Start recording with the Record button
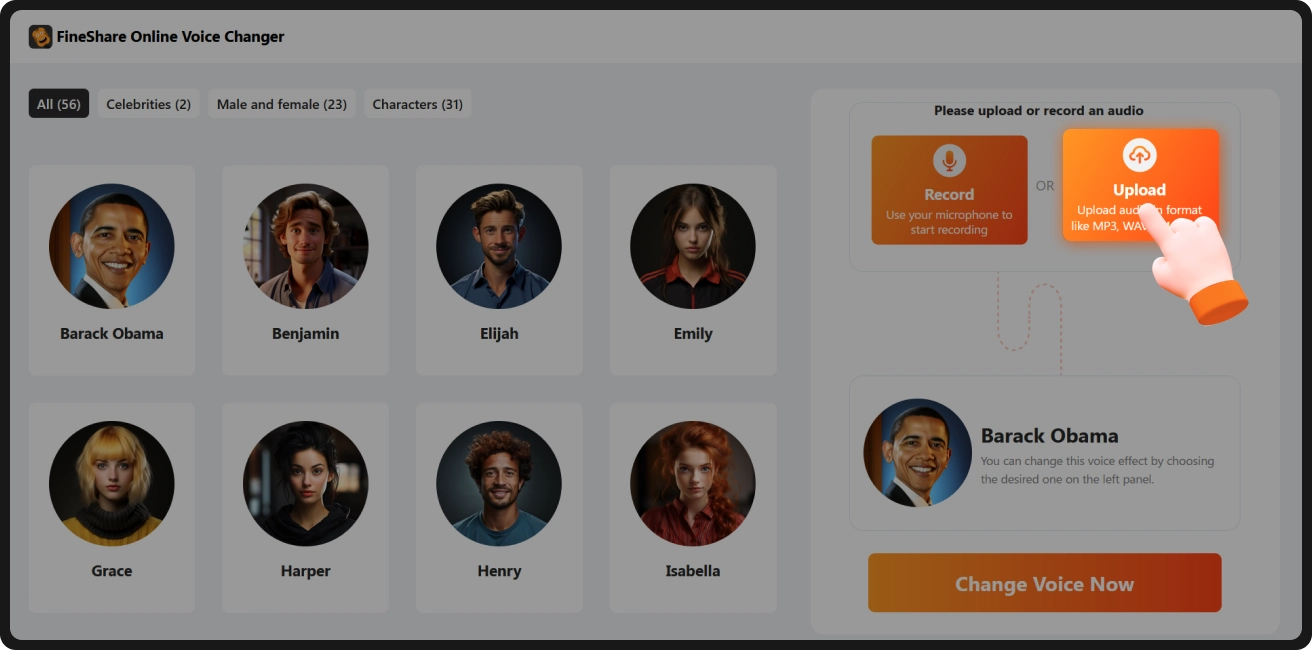The height and width of the screenshot is (650, 1312). 949,190
